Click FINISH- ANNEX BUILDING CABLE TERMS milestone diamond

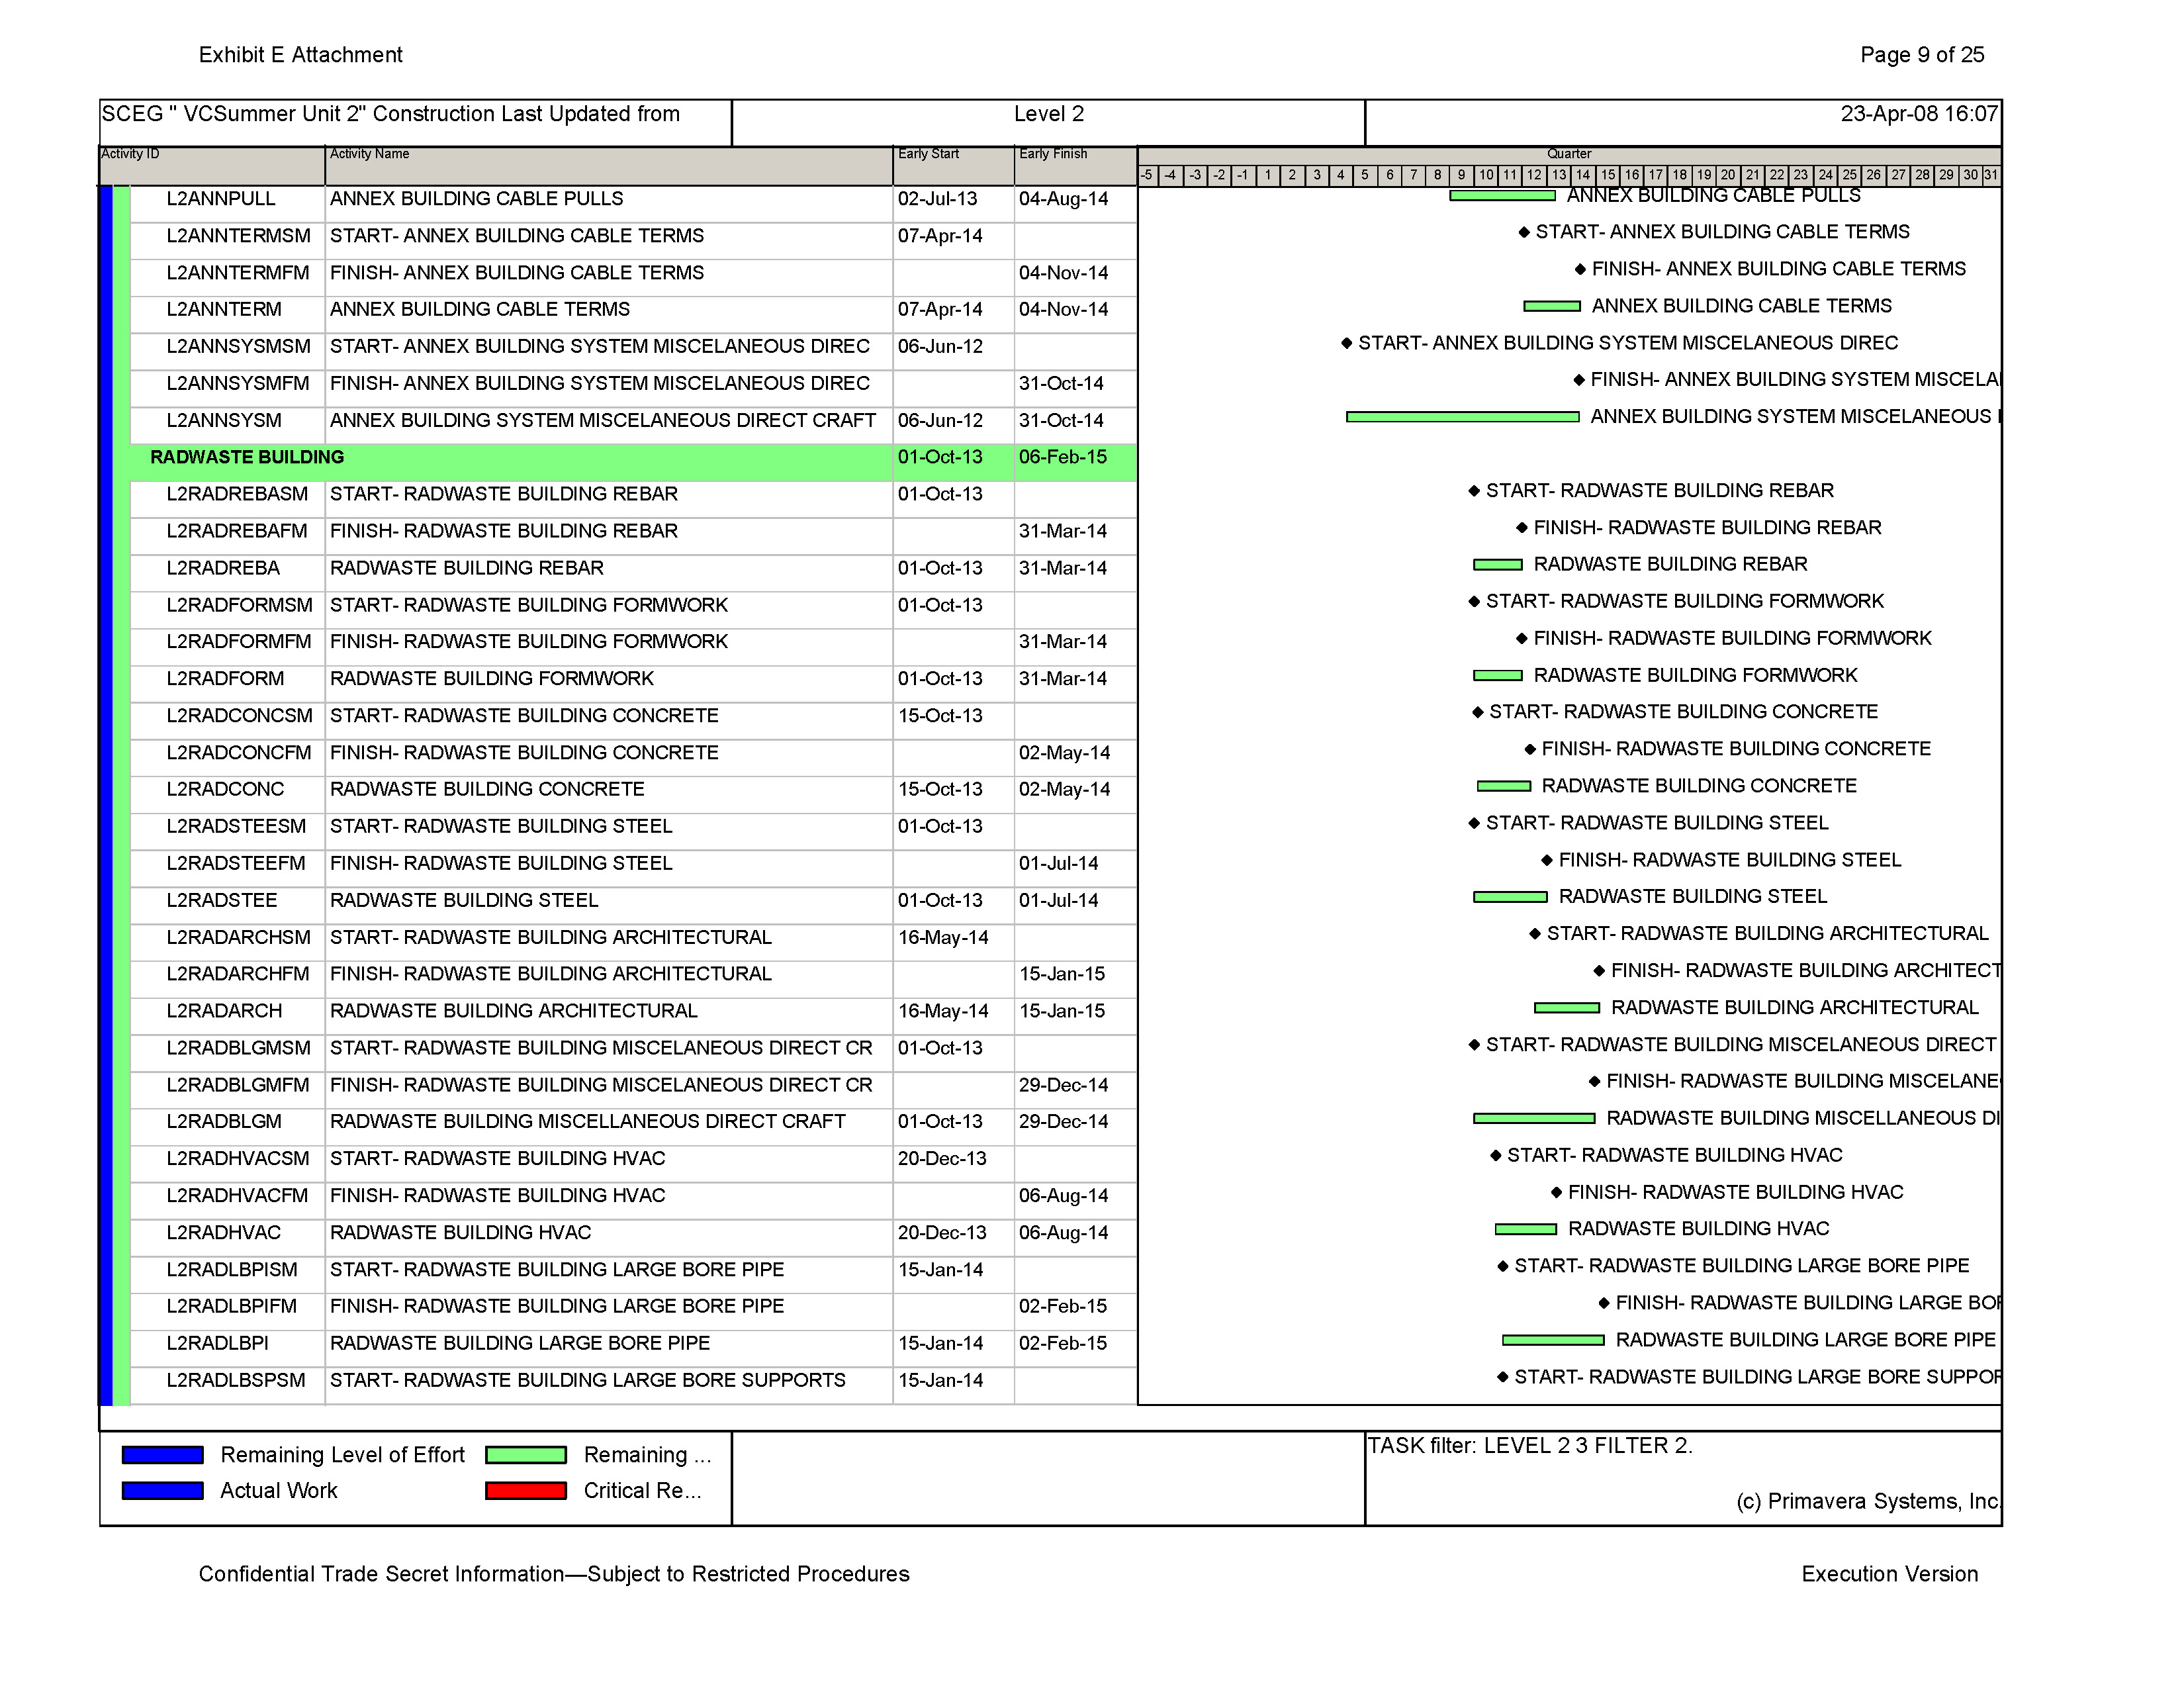click(1580, 269)
